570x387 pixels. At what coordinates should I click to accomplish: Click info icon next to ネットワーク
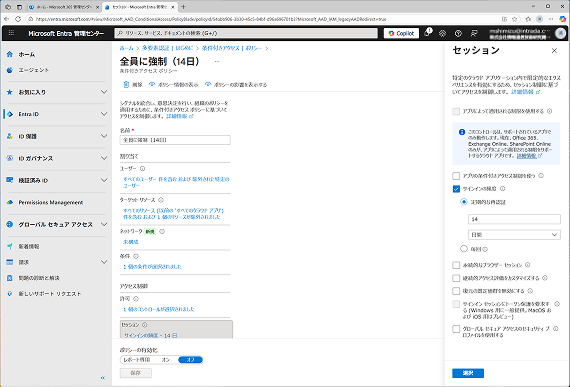coord(162,231)
